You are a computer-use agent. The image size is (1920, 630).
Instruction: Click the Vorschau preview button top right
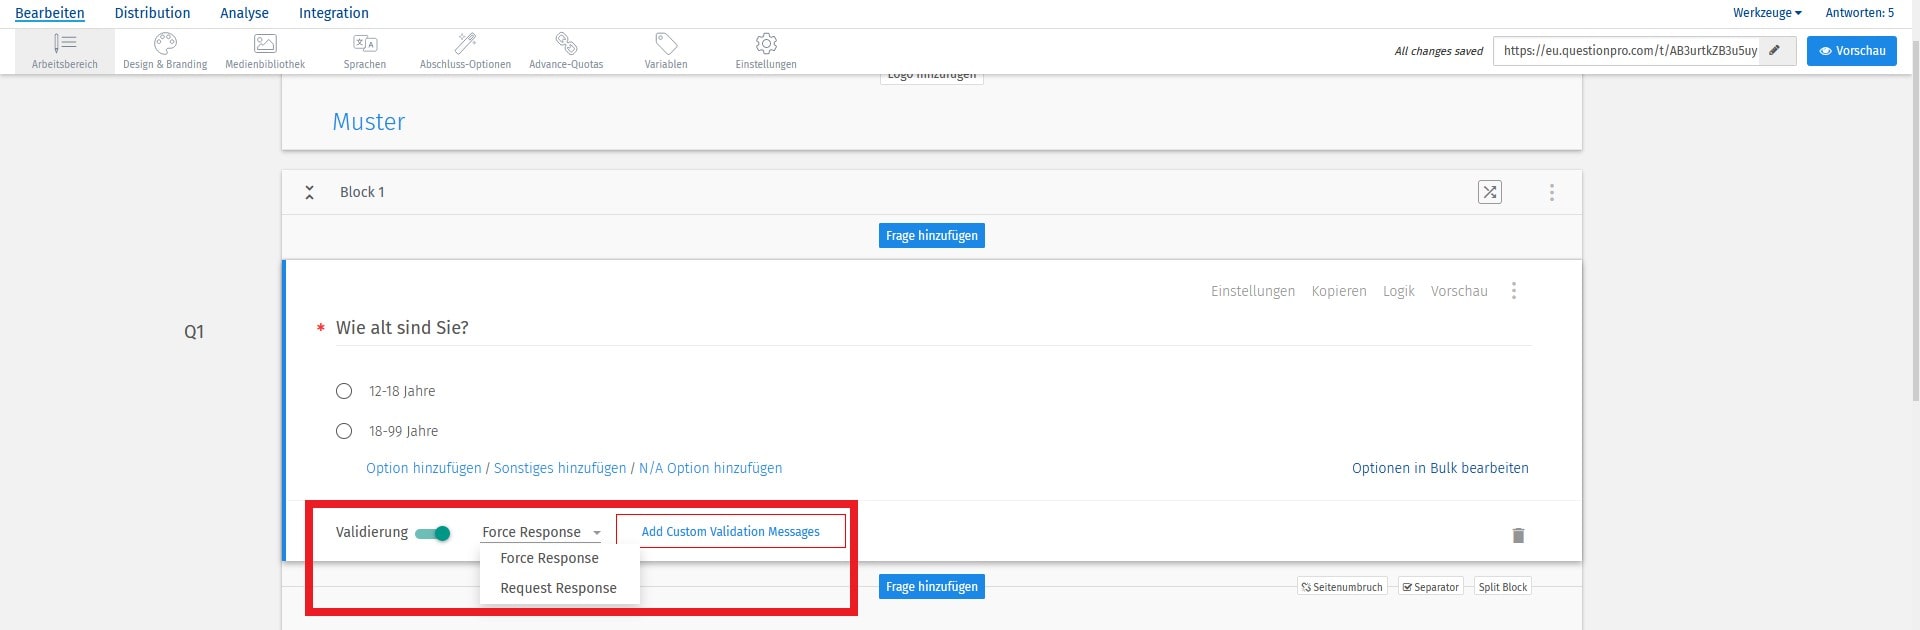[1851, 50]
